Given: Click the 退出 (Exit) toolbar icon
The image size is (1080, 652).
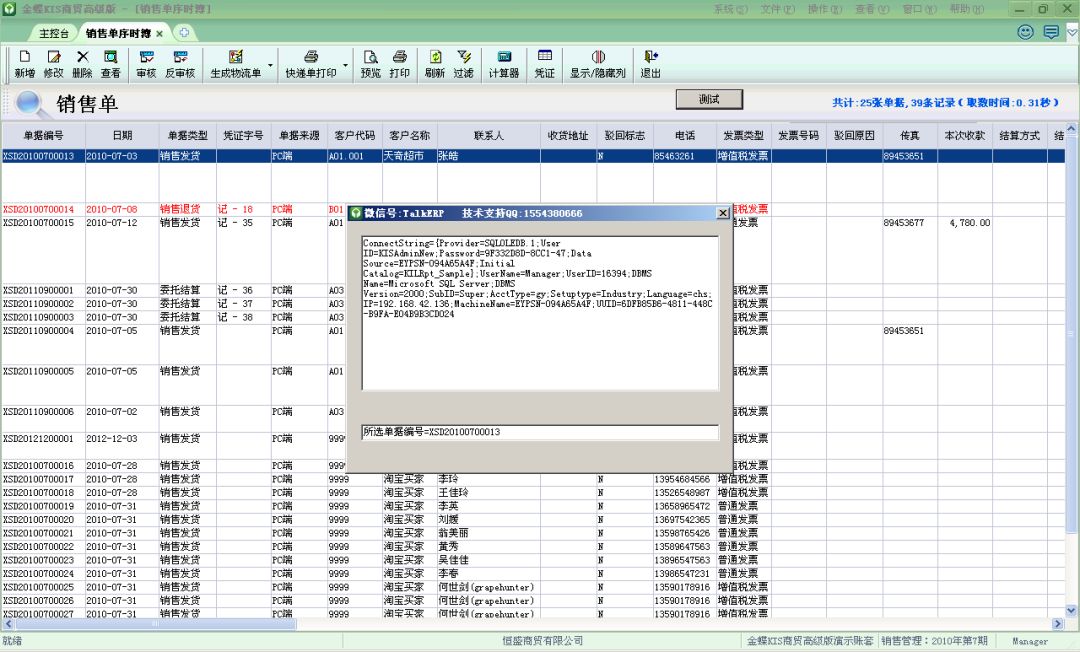Looking at the screenshot, I should pyautogui.click(x=650, y=64).
